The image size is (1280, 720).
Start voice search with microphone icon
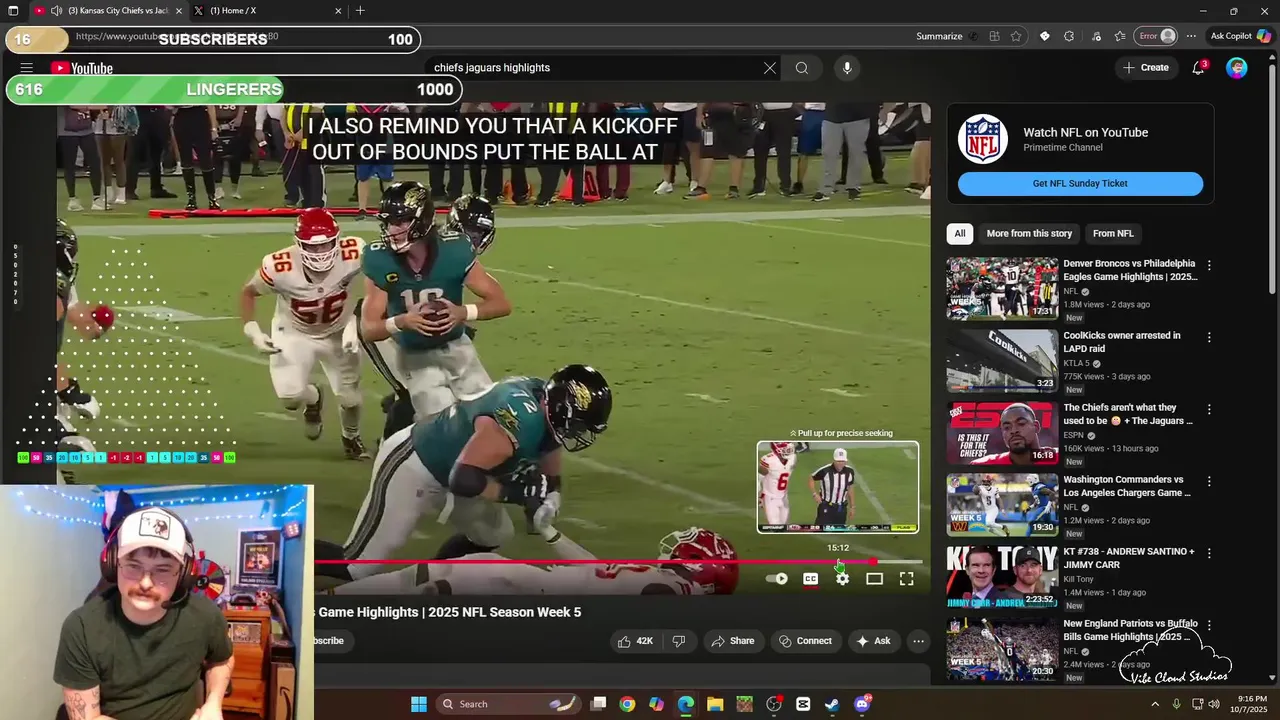(x=847, y=68)
